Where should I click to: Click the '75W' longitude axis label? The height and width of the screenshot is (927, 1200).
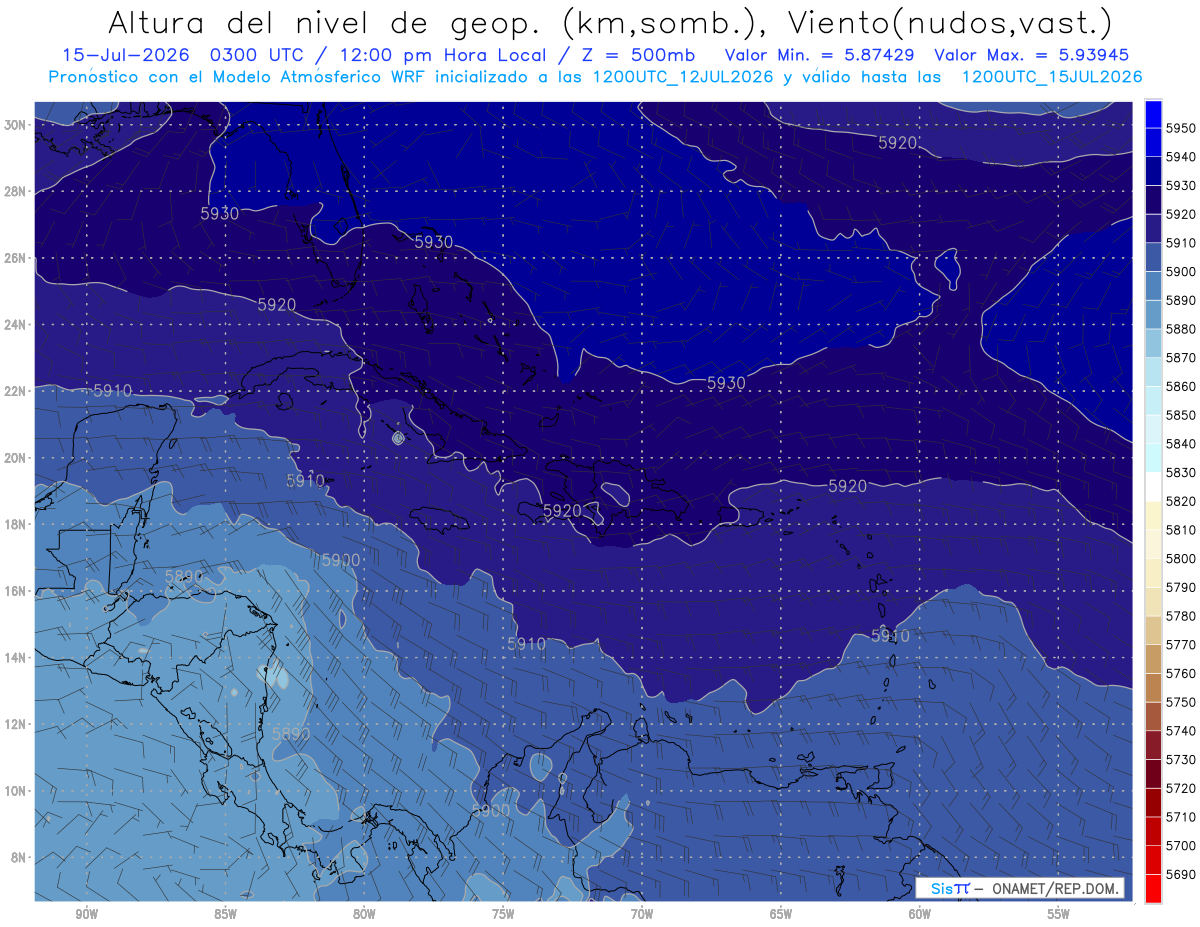tap(503, 914)
